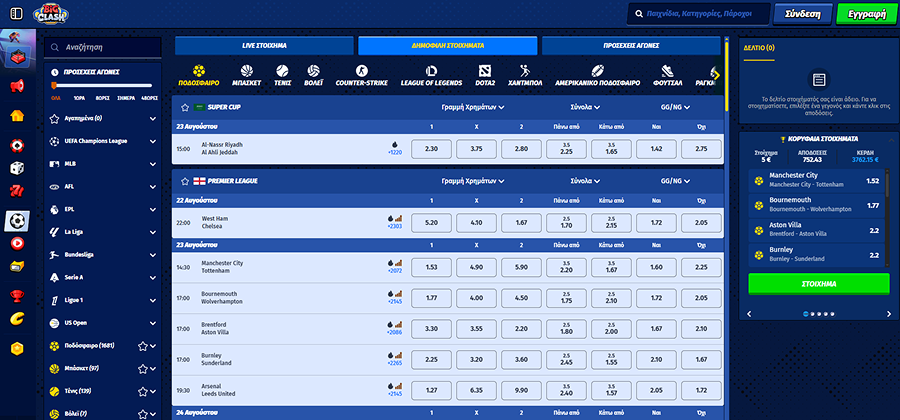Open the red 777 slots icon
This screenshot has width=900, height=420.
(17, 191)
